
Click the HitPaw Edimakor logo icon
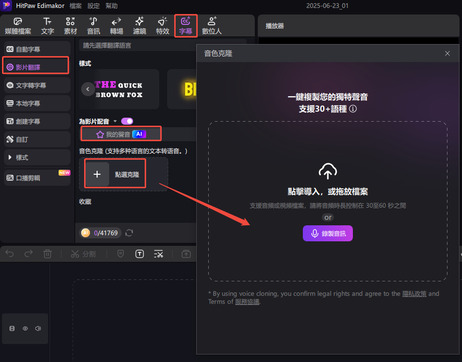(6, 5)
